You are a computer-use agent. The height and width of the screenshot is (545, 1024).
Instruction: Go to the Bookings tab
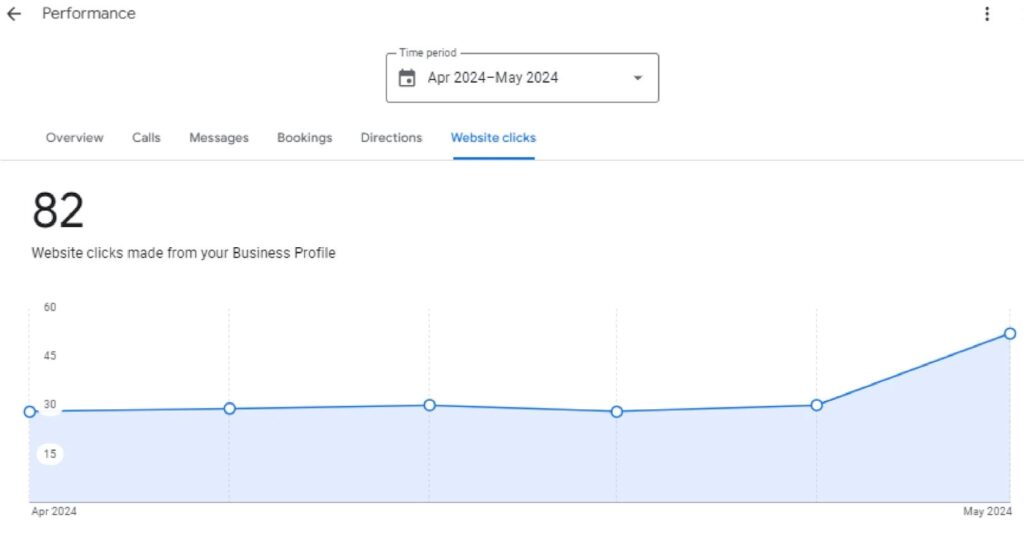tap(304, 138)
